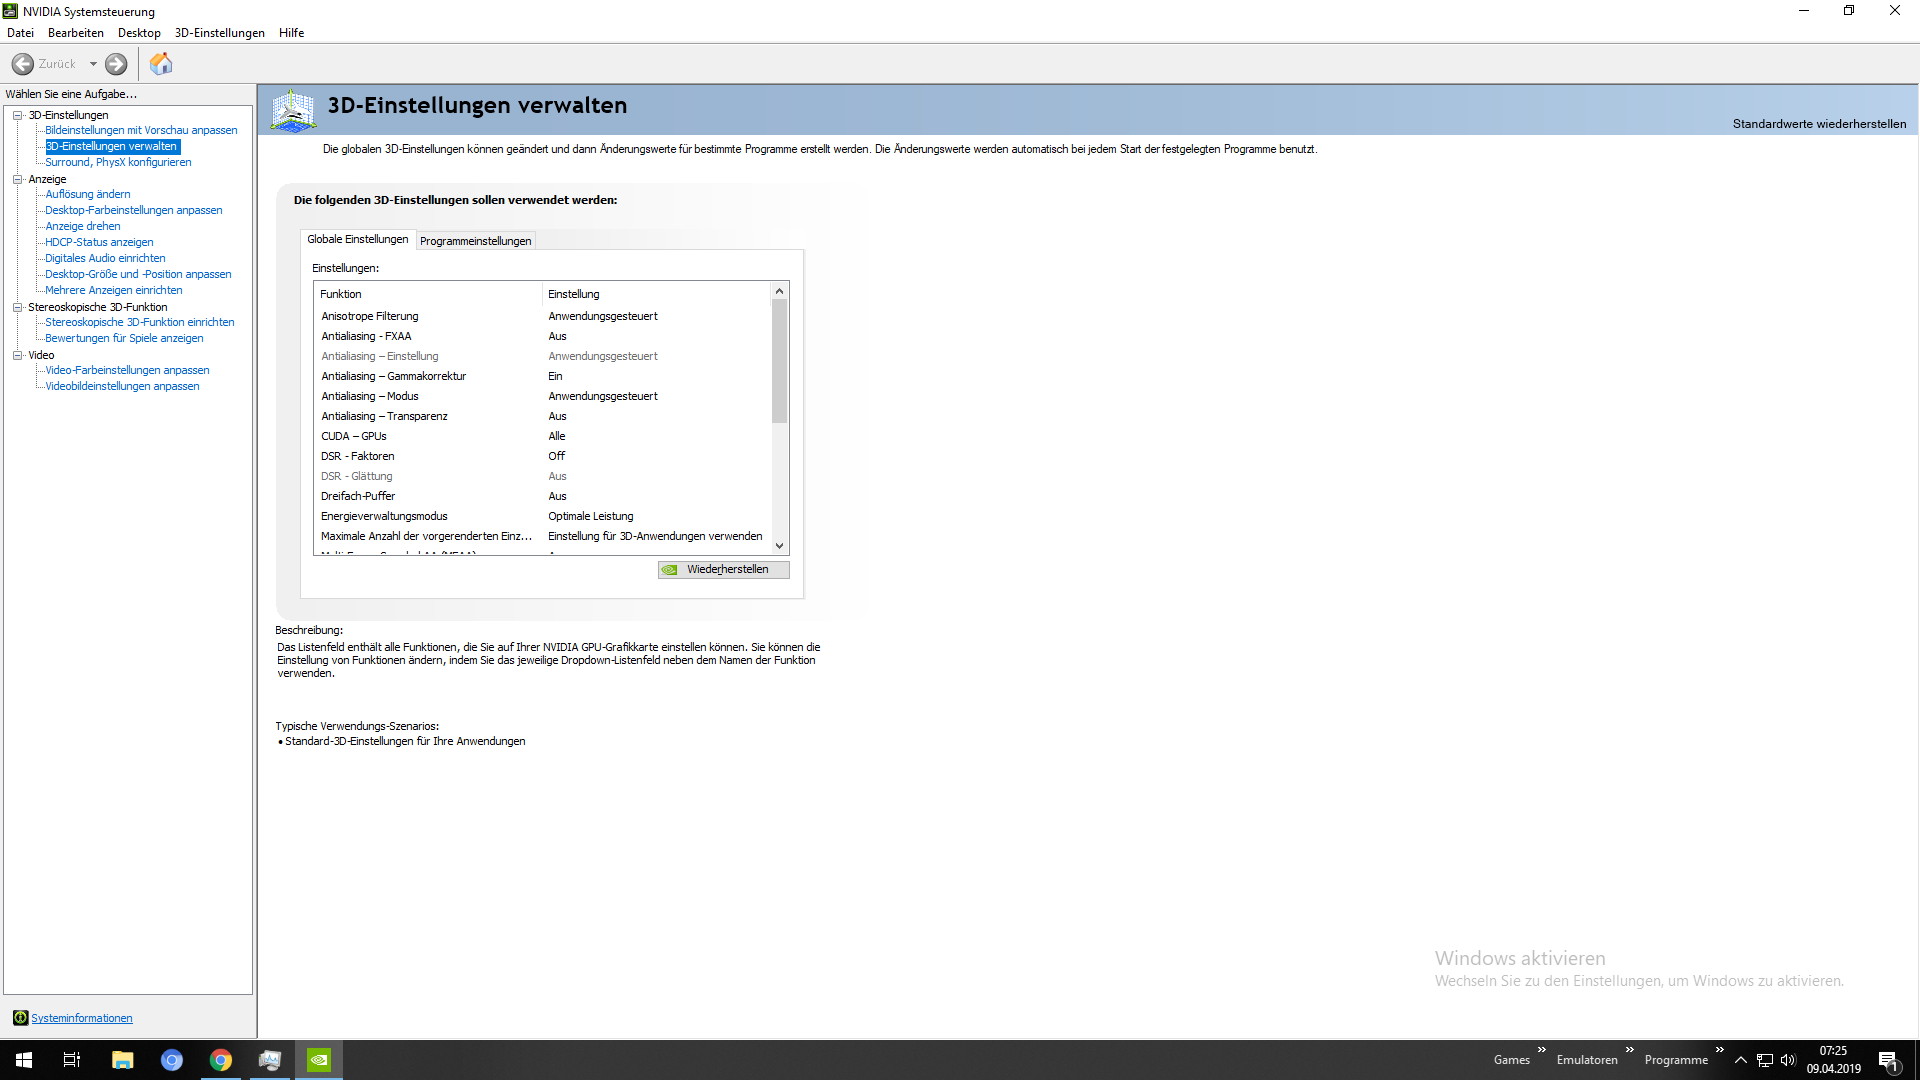Viewport: 1920px width, 1080px height.
Task: Open the 3D-Einstellungen menu
Action: [x=219, y=33]
